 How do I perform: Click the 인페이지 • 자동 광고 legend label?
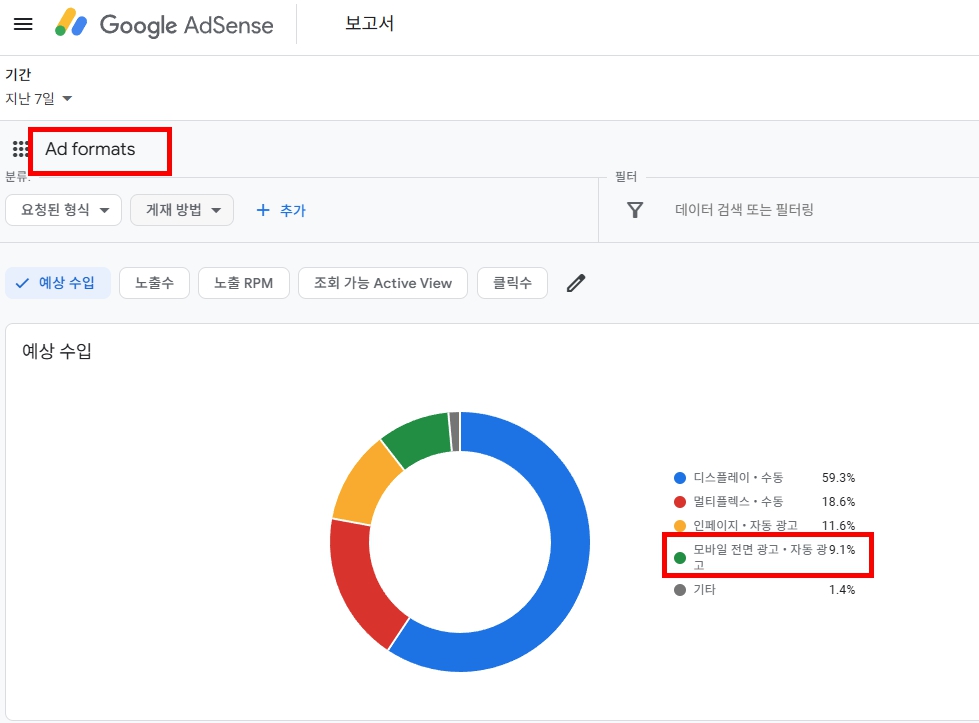point(745,525)
